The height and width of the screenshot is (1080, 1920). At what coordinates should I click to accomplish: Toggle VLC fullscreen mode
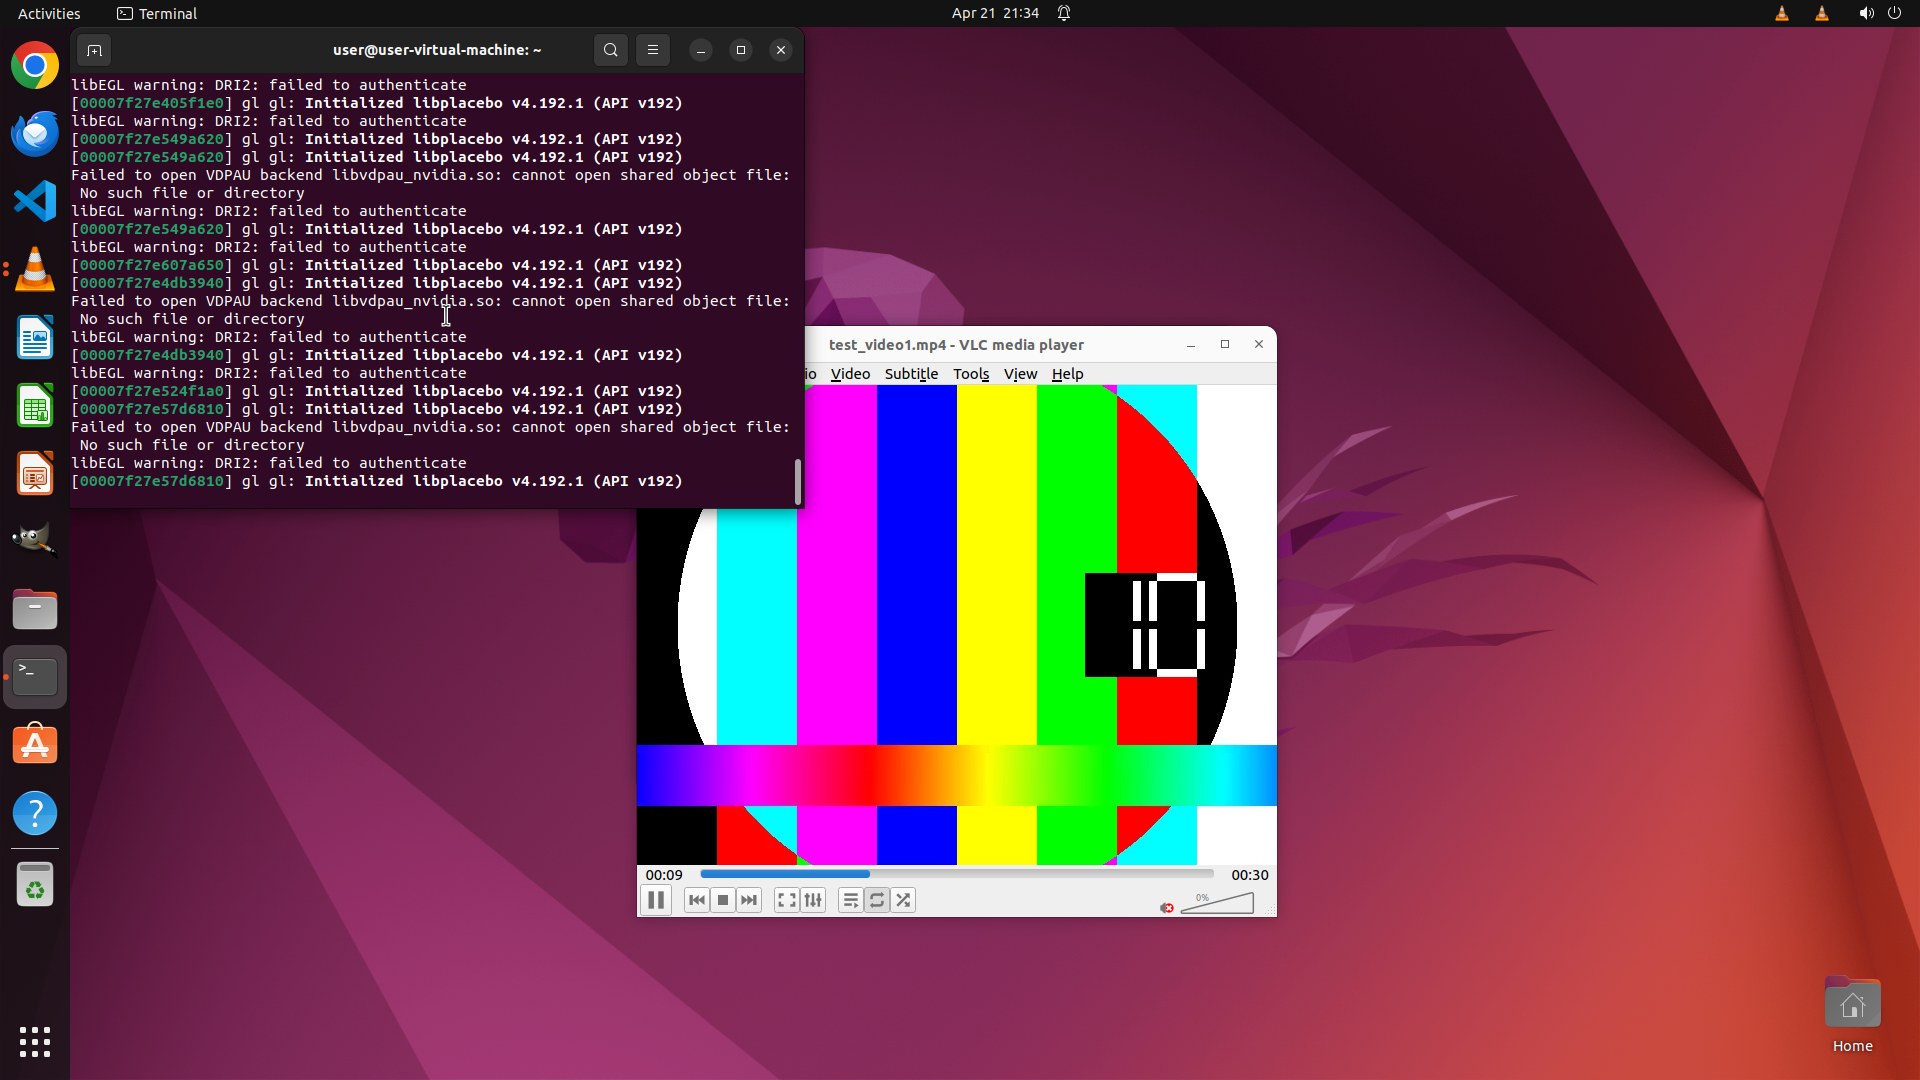(x=787, y=900)
